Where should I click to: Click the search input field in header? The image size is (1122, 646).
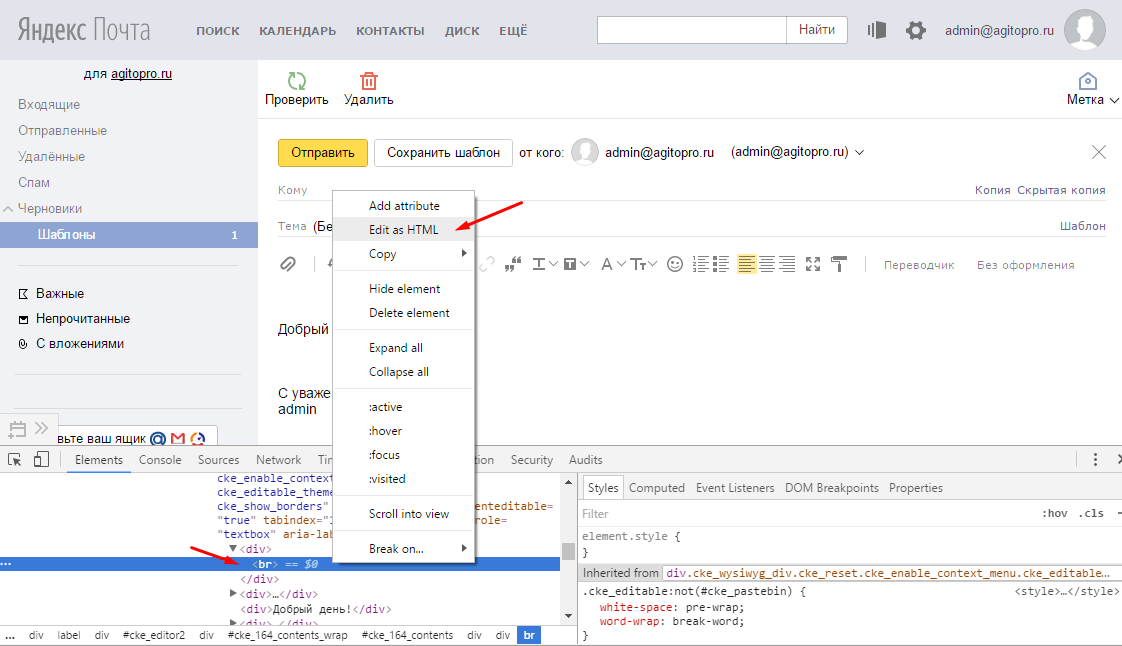point(691,30)
